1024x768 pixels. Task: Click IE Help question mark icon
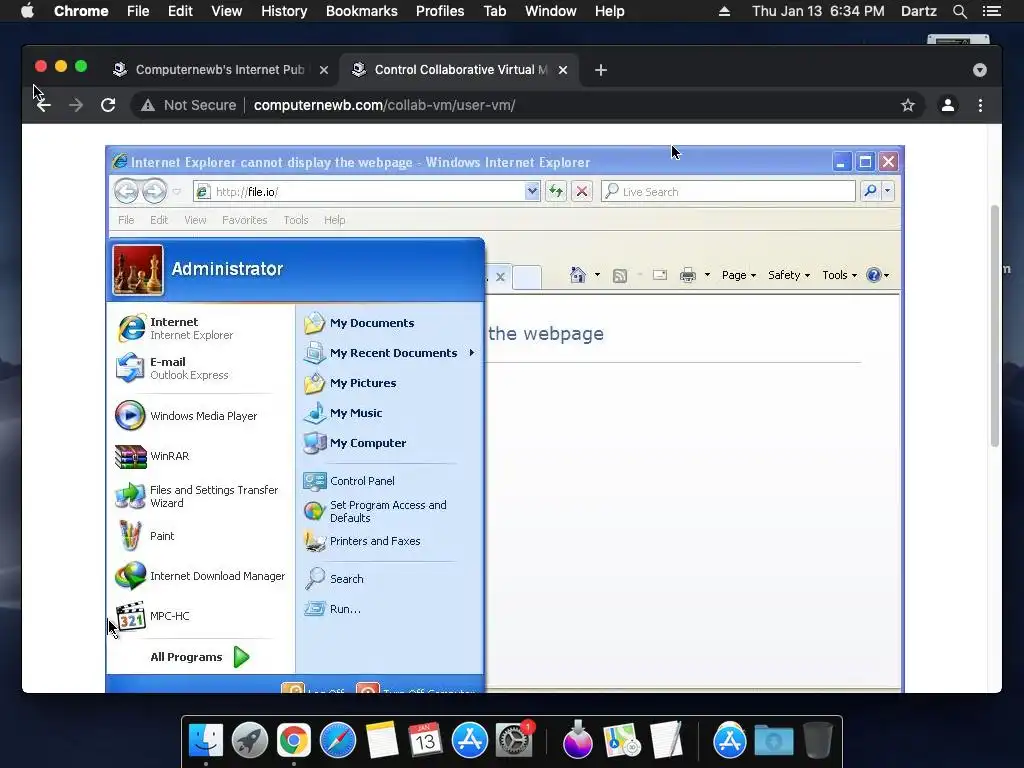pyautogui.click(x=873, y=275)
